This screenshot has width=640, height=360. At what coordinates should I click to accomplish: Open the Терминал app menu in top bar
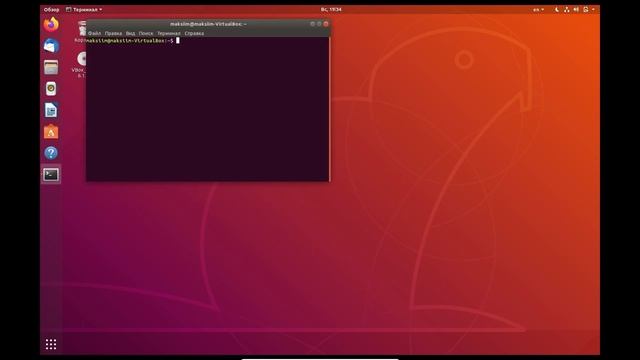click(x=84, y=9)
